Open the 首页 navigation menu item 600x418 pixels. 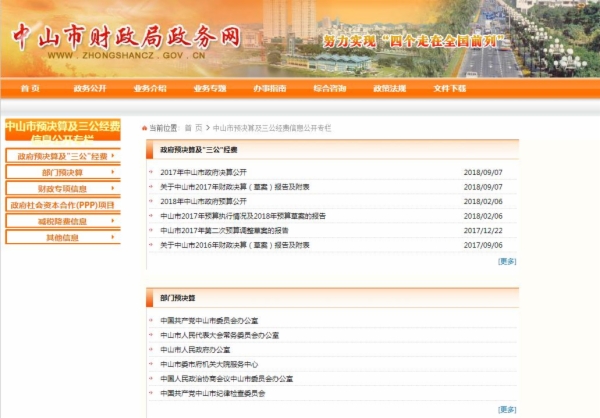pyautogui.click(x=30, y=89)
